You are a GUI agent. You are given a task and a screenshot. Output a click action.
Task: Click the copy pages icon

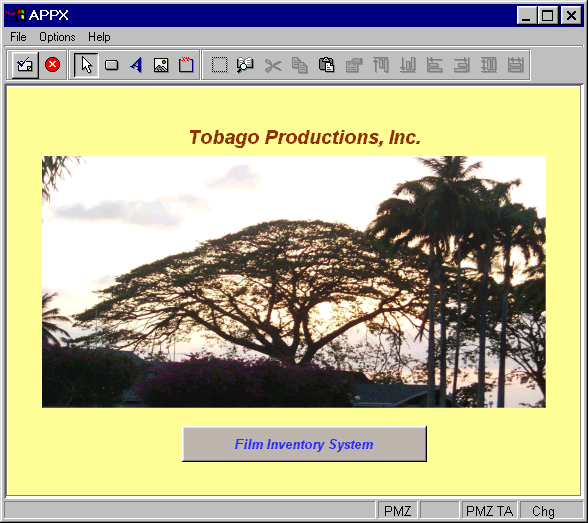tap(300, 65)
